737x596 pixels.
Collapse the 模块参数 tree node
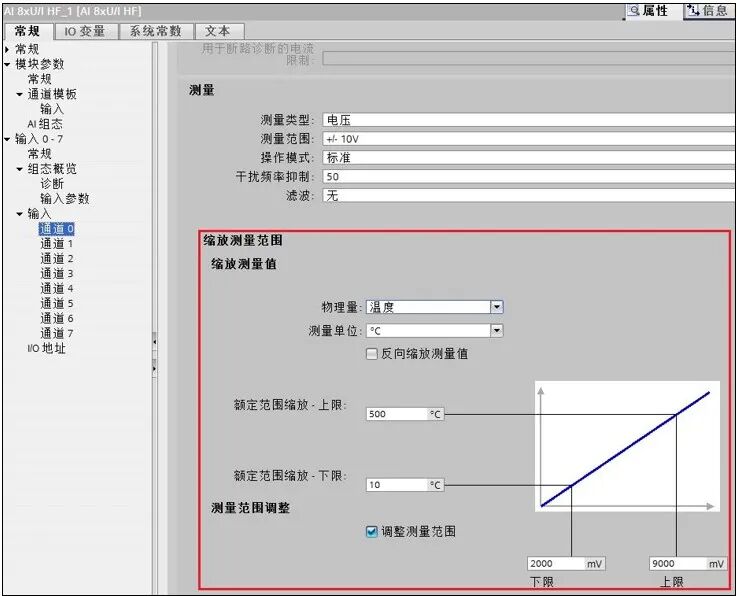point(7,64)
